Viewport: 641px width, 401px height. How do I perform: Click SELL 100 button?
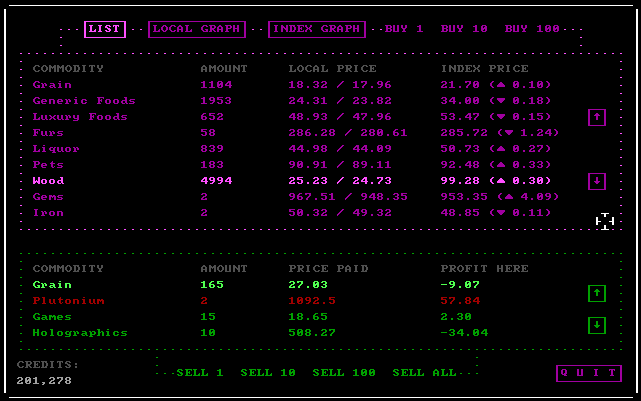click(344, 373)
